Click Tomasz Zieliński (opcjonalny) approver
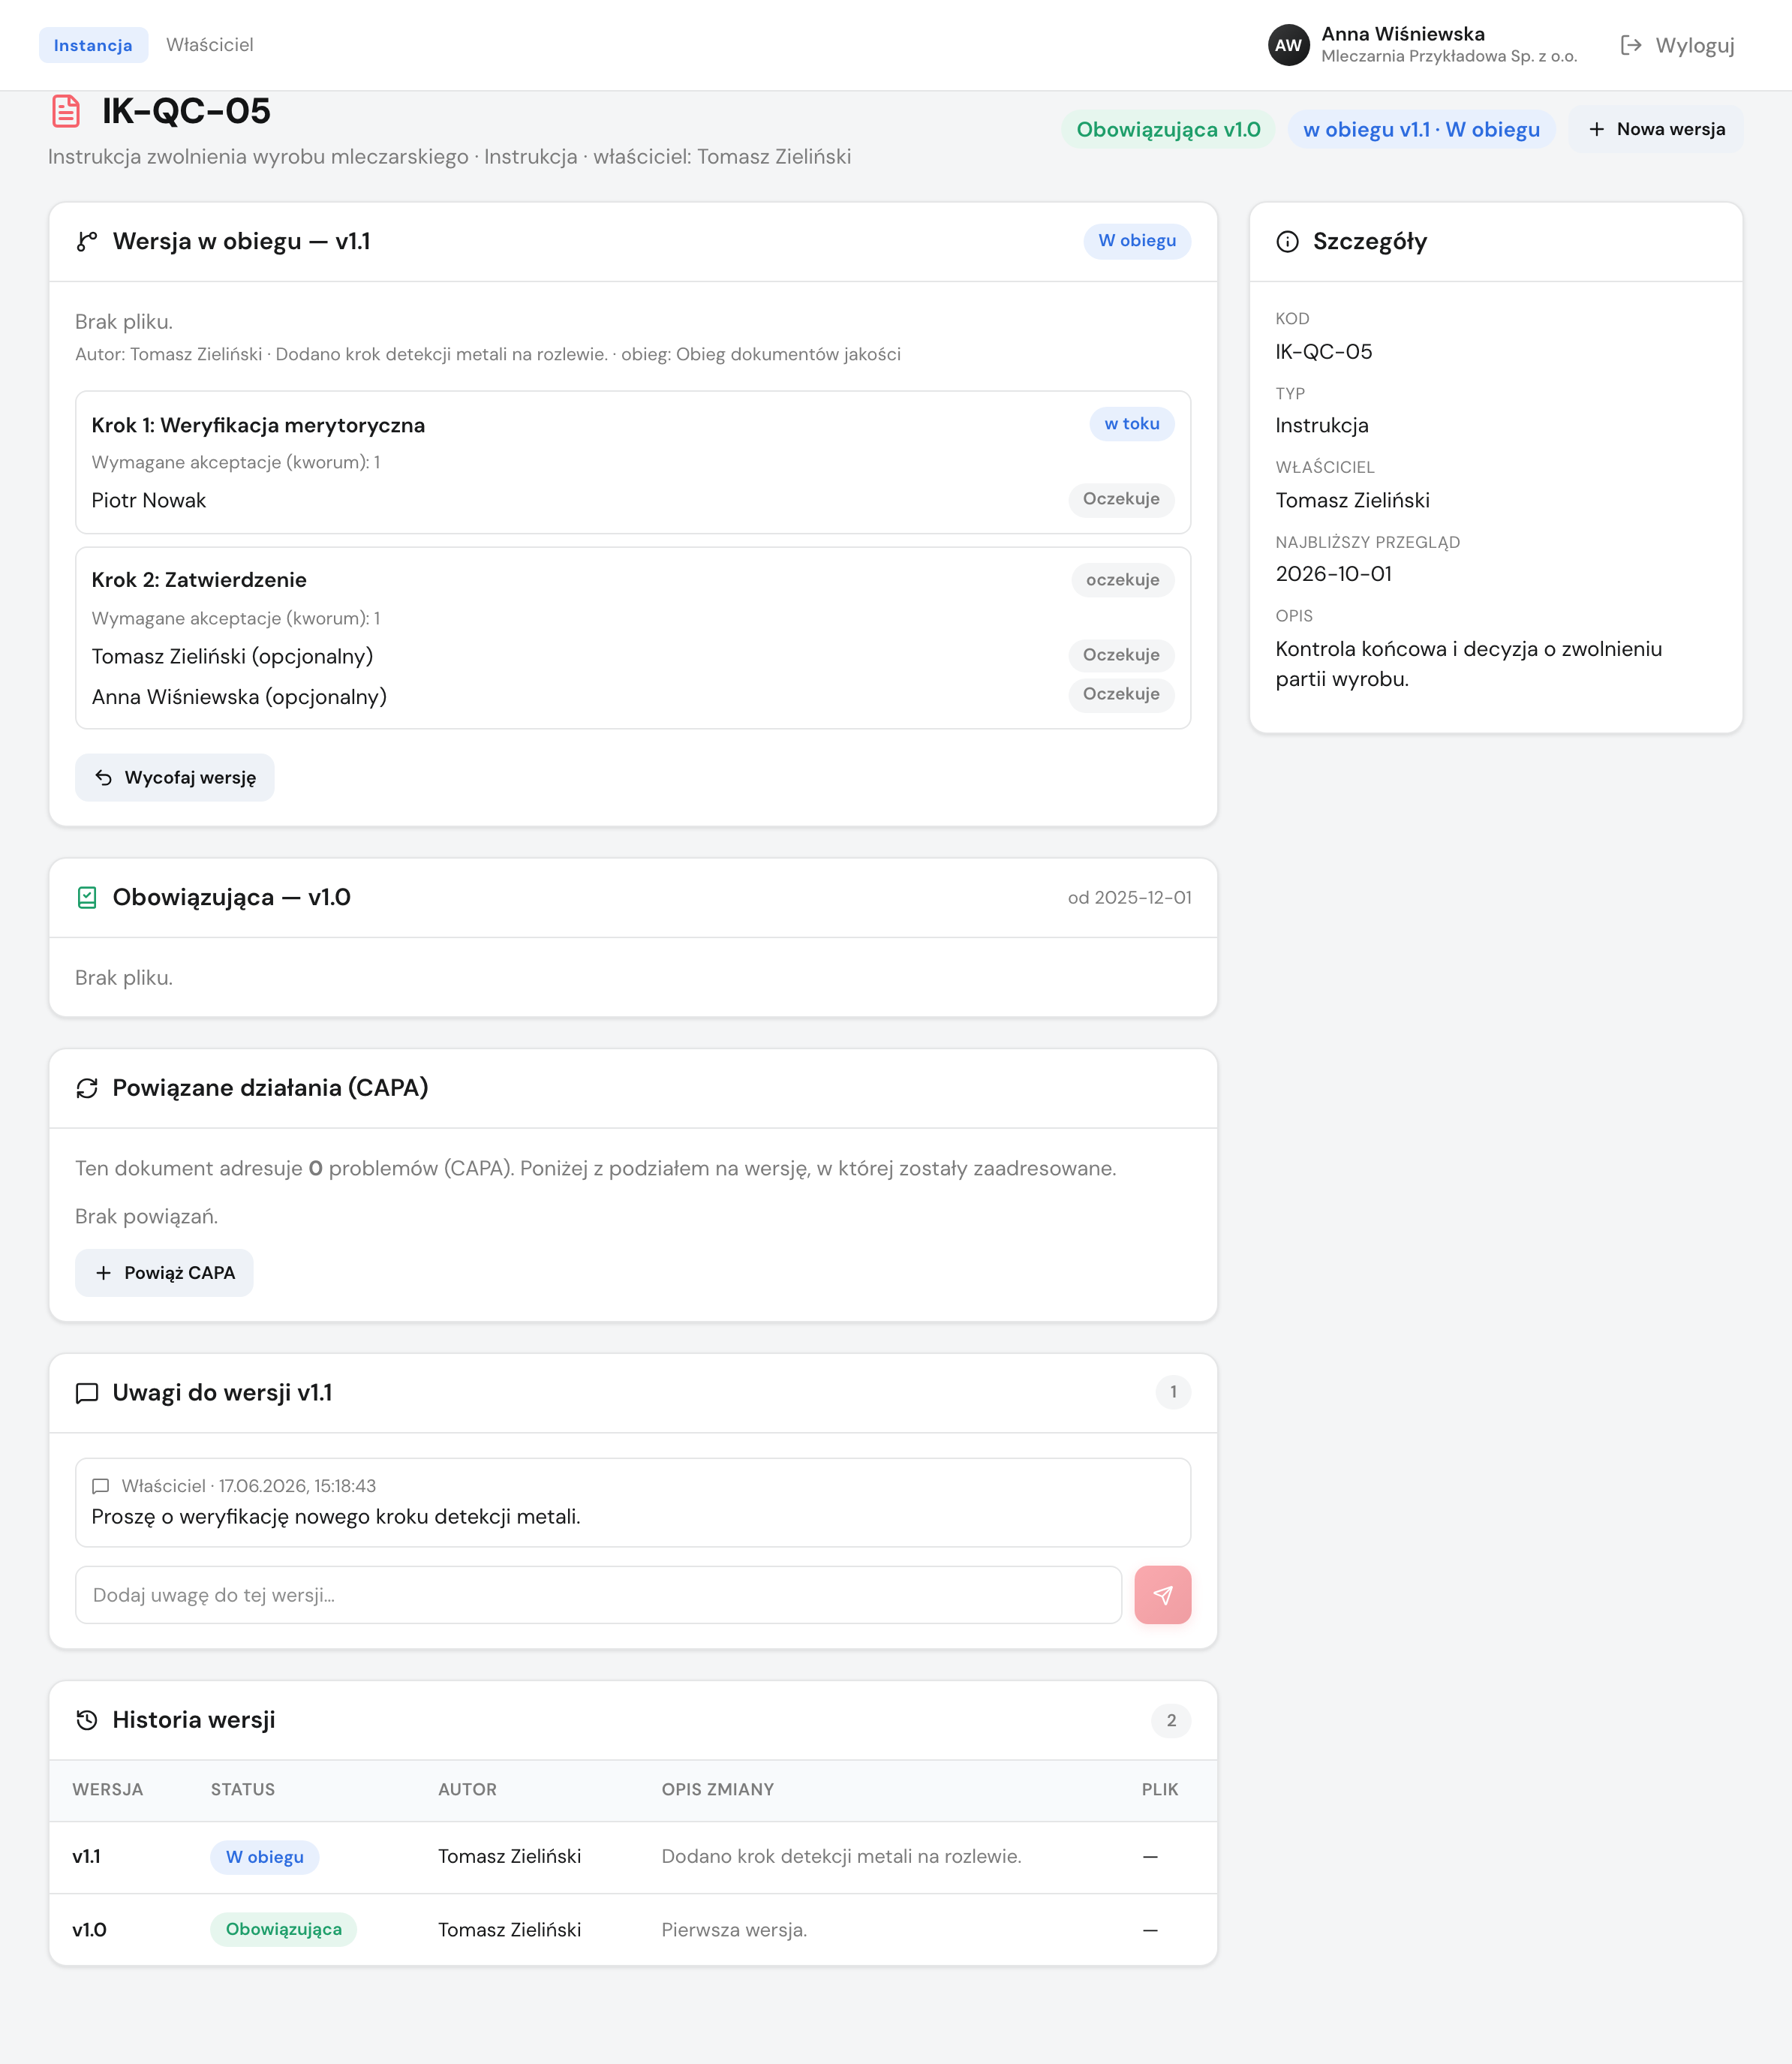 (232, 657)
